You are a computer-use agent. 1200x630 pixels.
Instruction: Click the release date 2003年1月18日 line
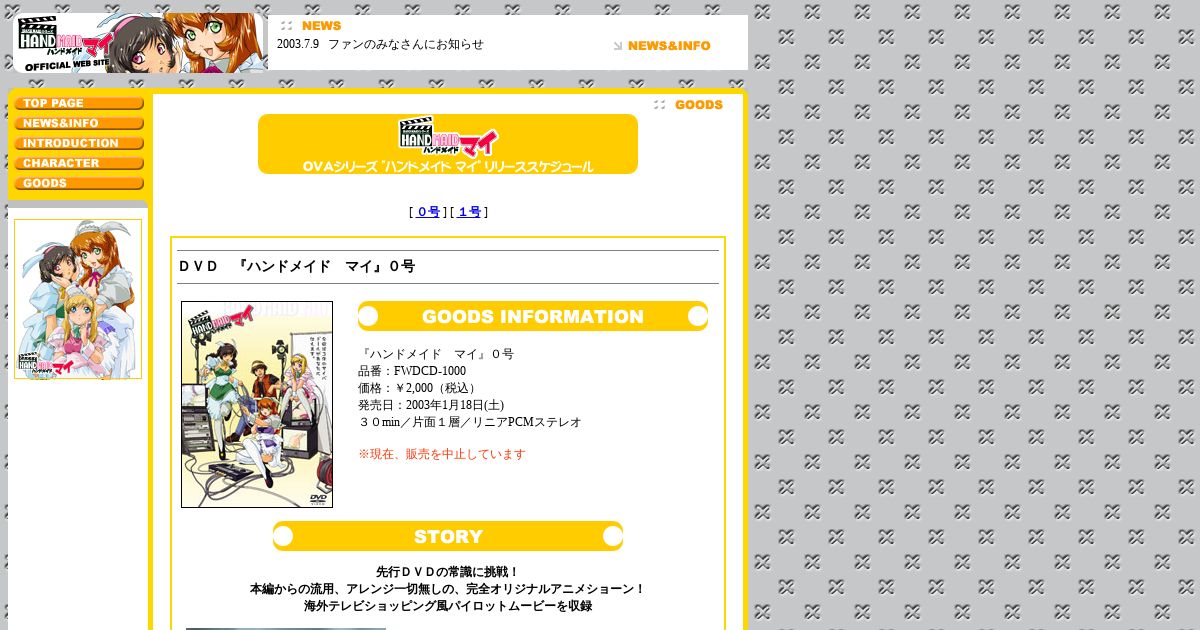(x=431, y=405)
